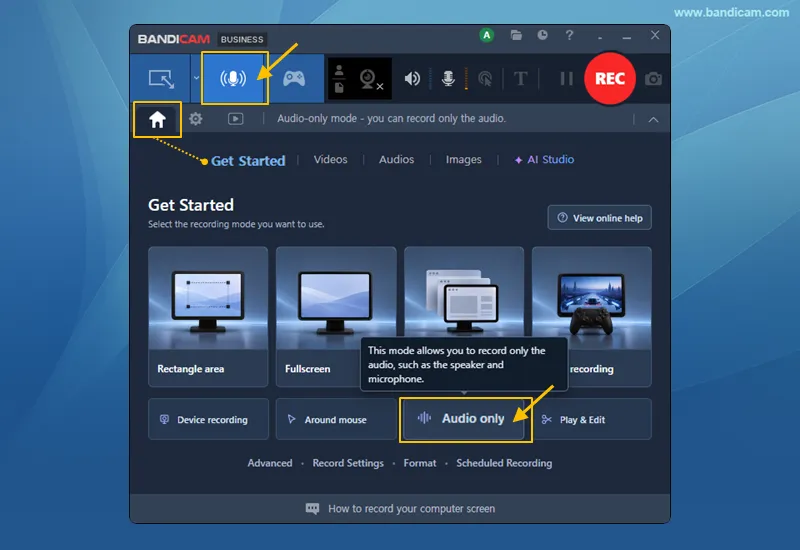800x550 pixels.
Task: Choose the Fullscreen mode card
Action: point(336,316)
